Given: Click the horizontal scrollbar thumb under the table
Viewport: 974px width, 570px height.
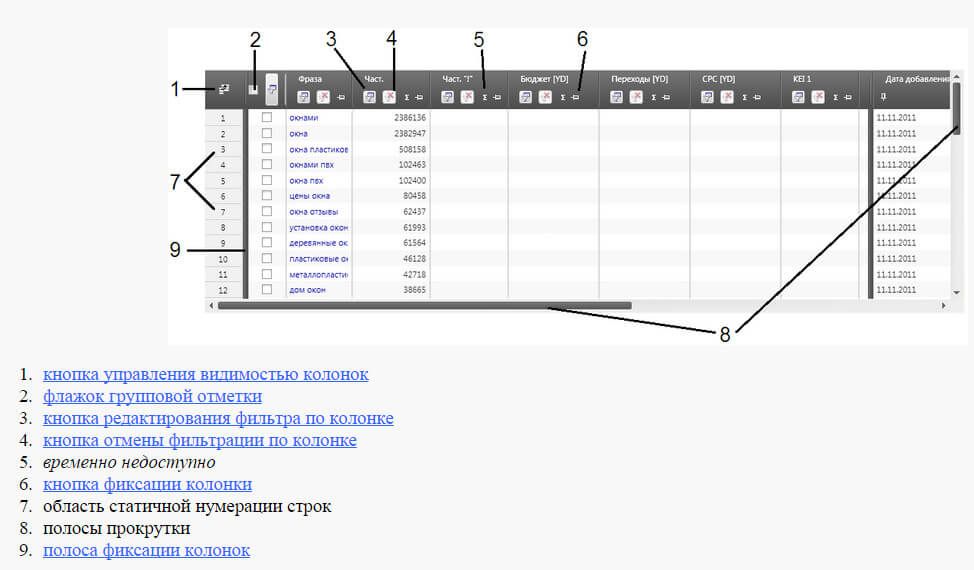Looking at the screenshot, I should click(424, 305).
